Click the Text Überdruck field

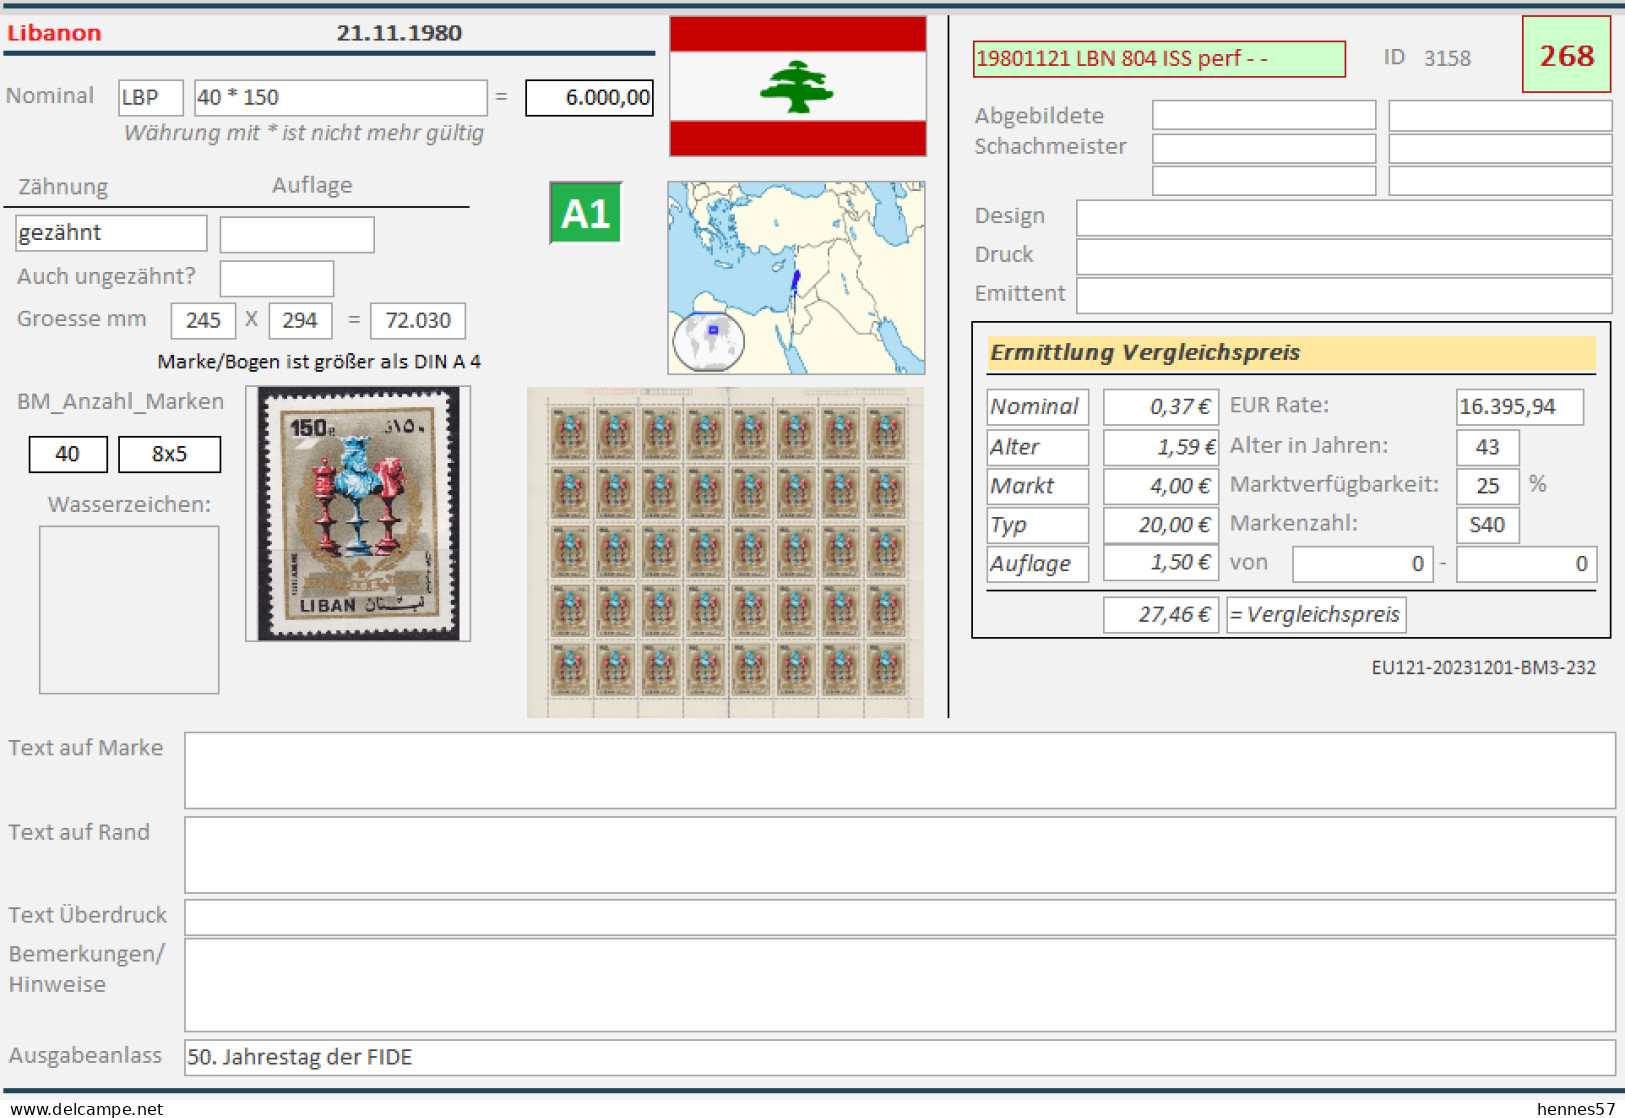click(x=900, y=917)
